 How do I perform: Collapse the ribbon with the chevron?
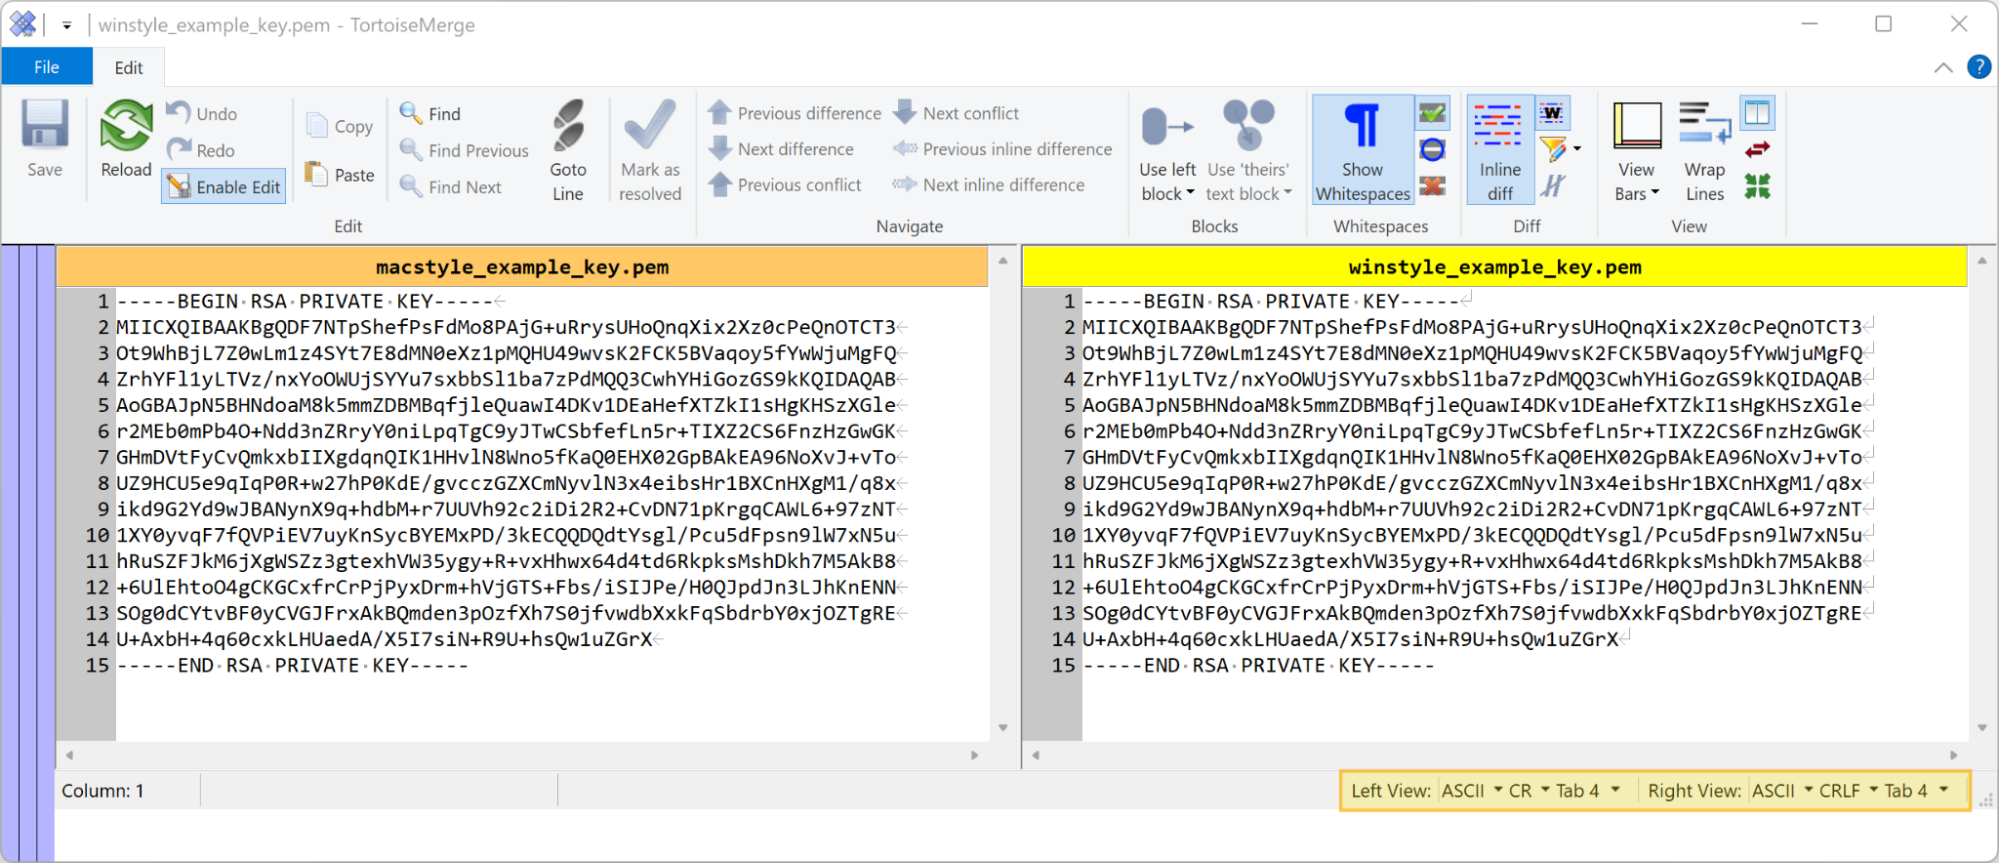tap(1943, 67)
